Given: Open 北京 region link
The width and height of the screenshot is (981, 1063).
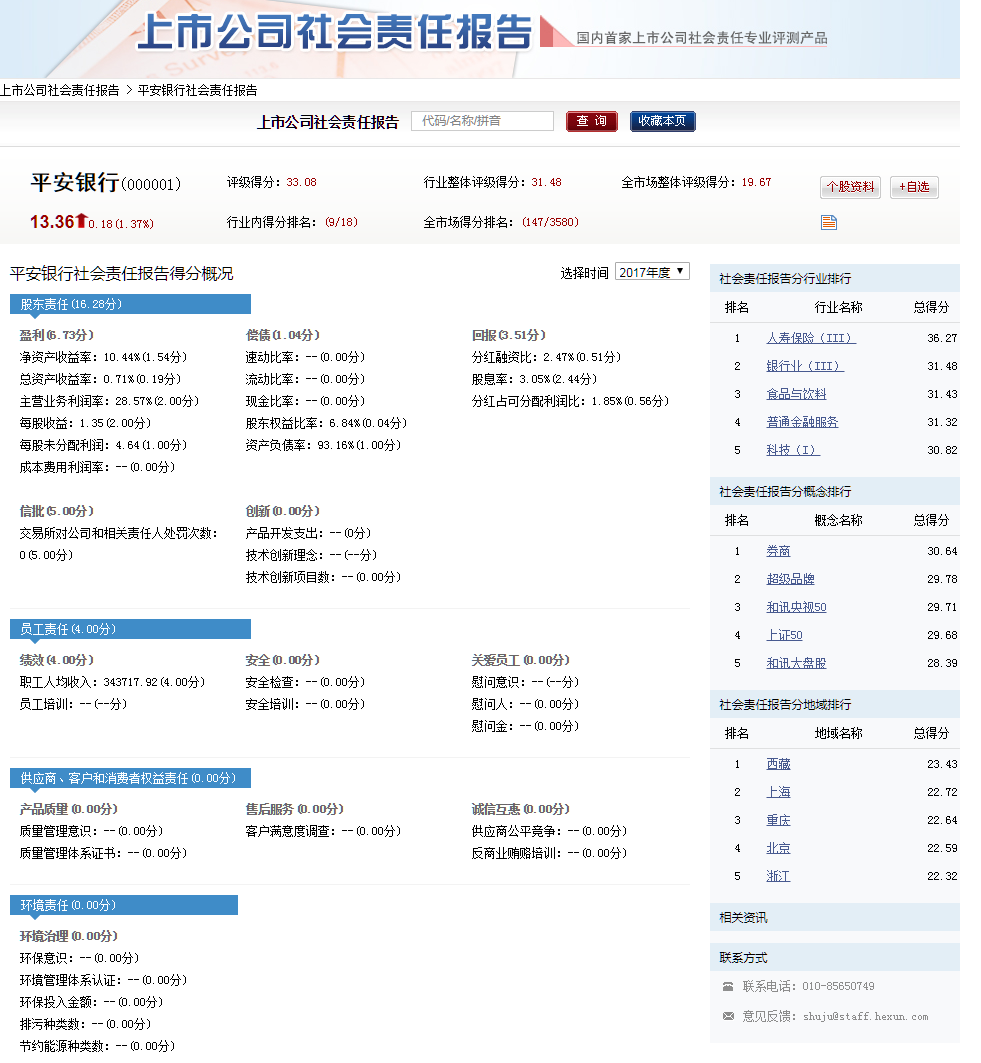Looking at the screenshot, I should pos(778,848).
